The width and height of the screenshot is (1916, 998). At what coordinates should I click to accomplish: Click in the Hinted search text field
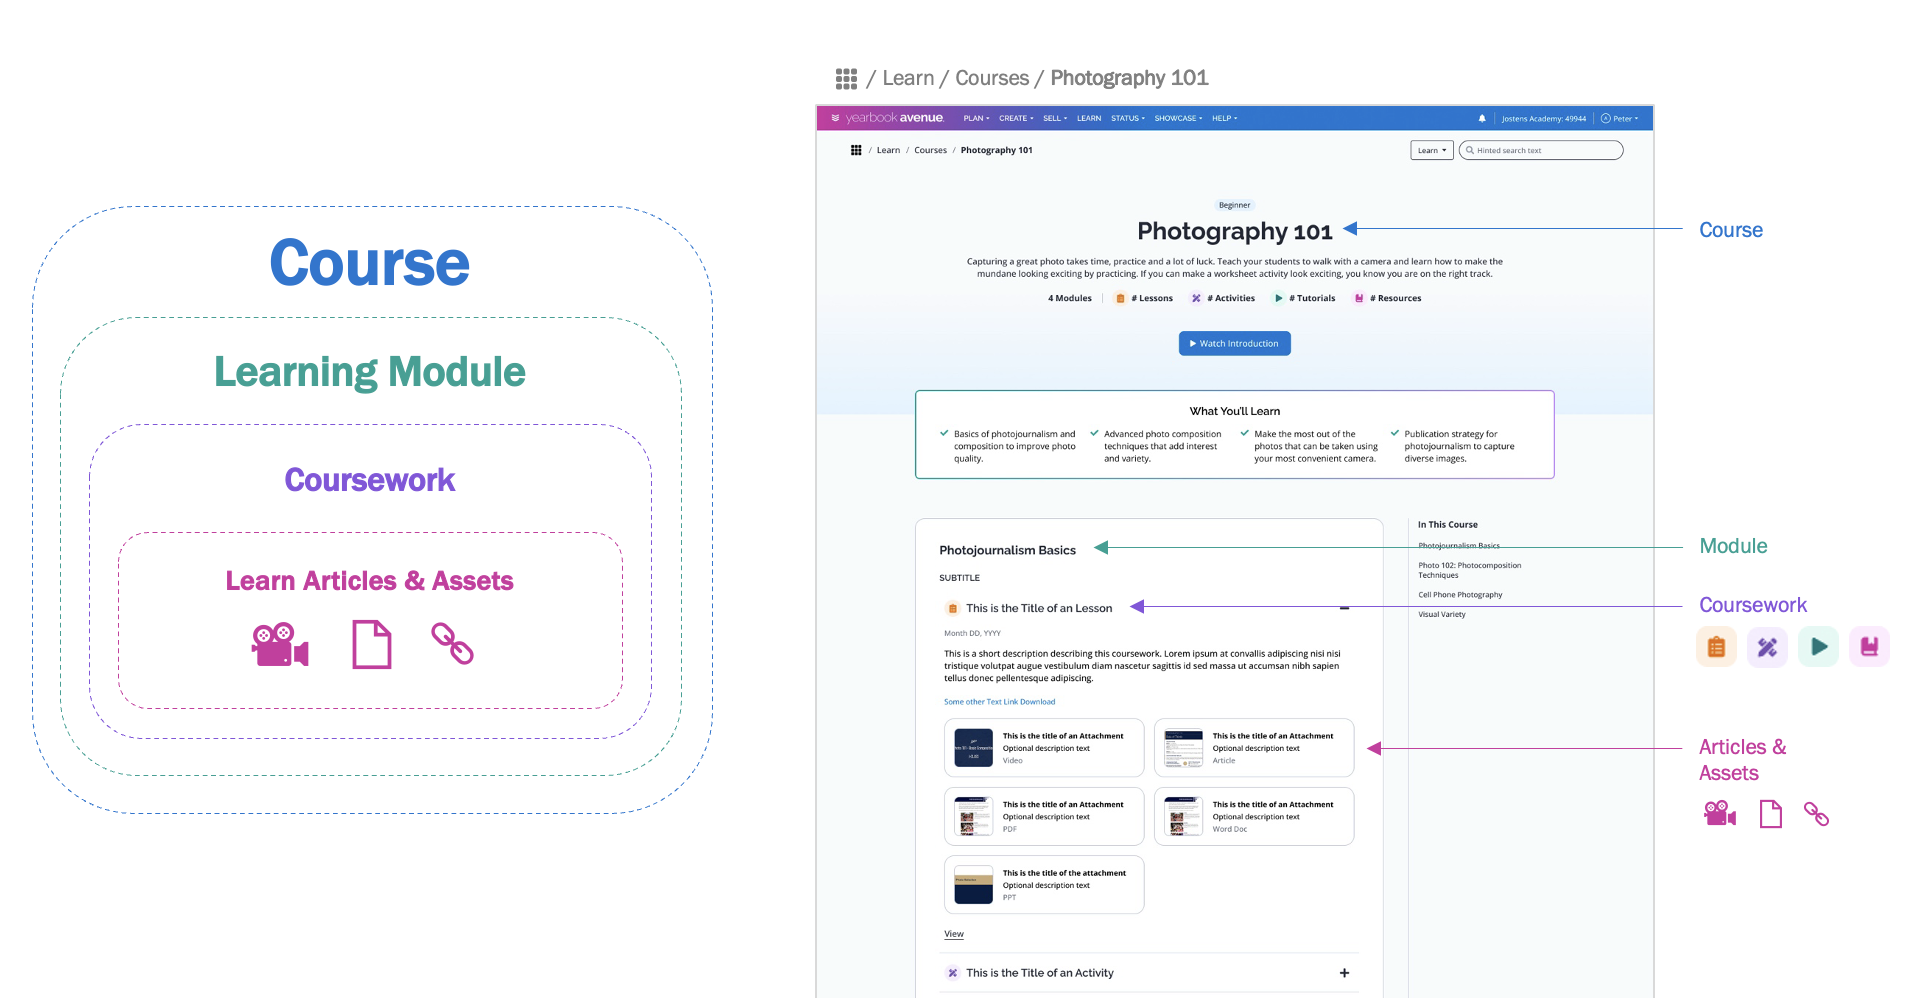tap(1541, 150)
